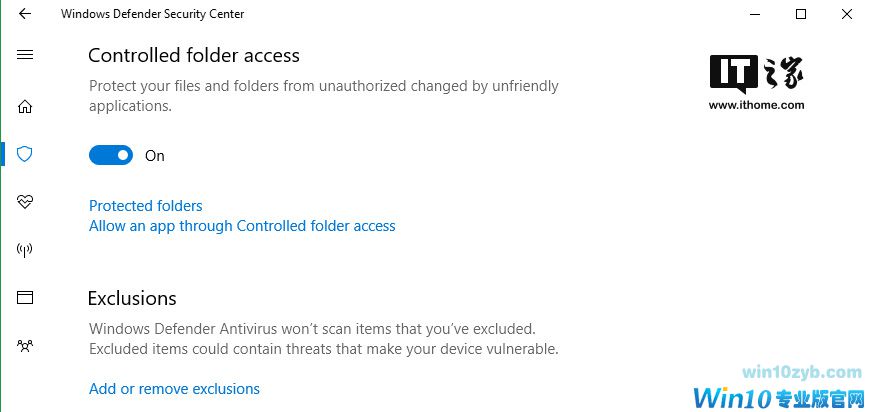Maximize the Security Center window
870x412 pixels.
pos(800,14)
